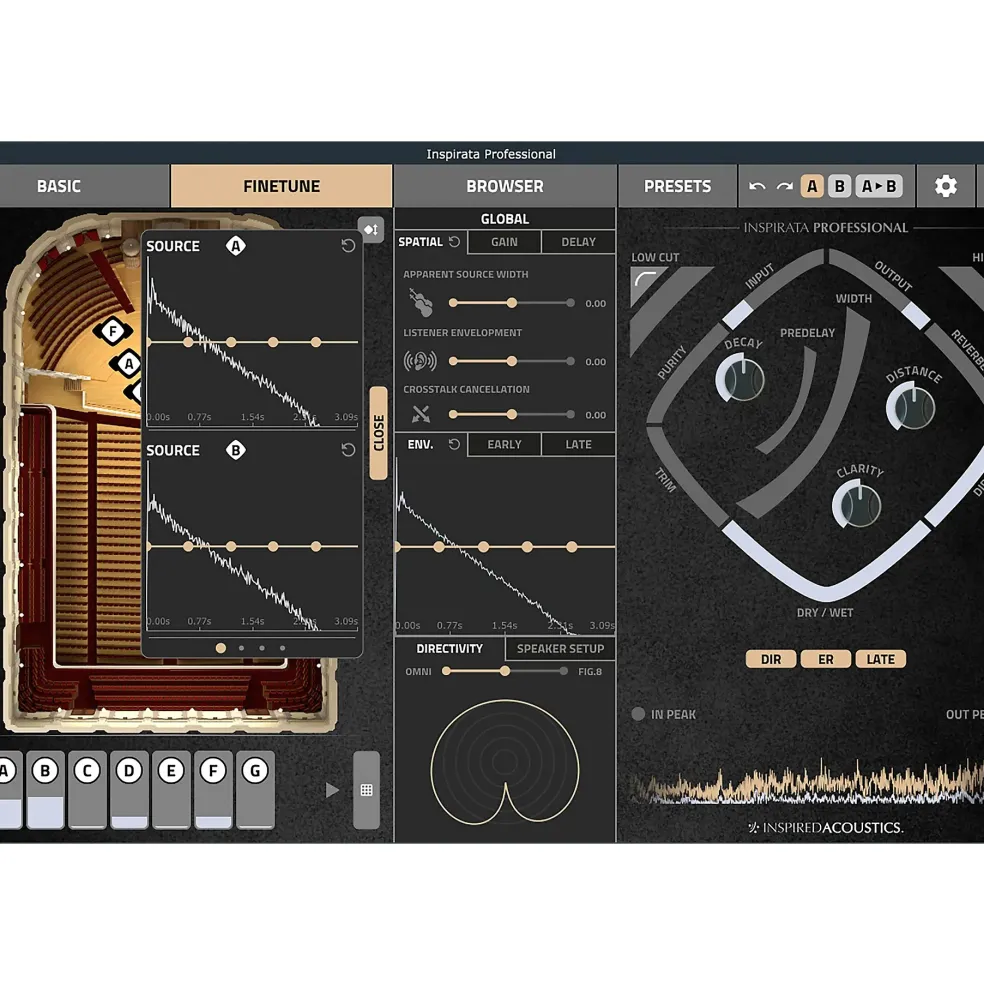Click the CLARITY knob
Image resolution: width=984 pixels, height=985 pixels.
pos(858,504)
